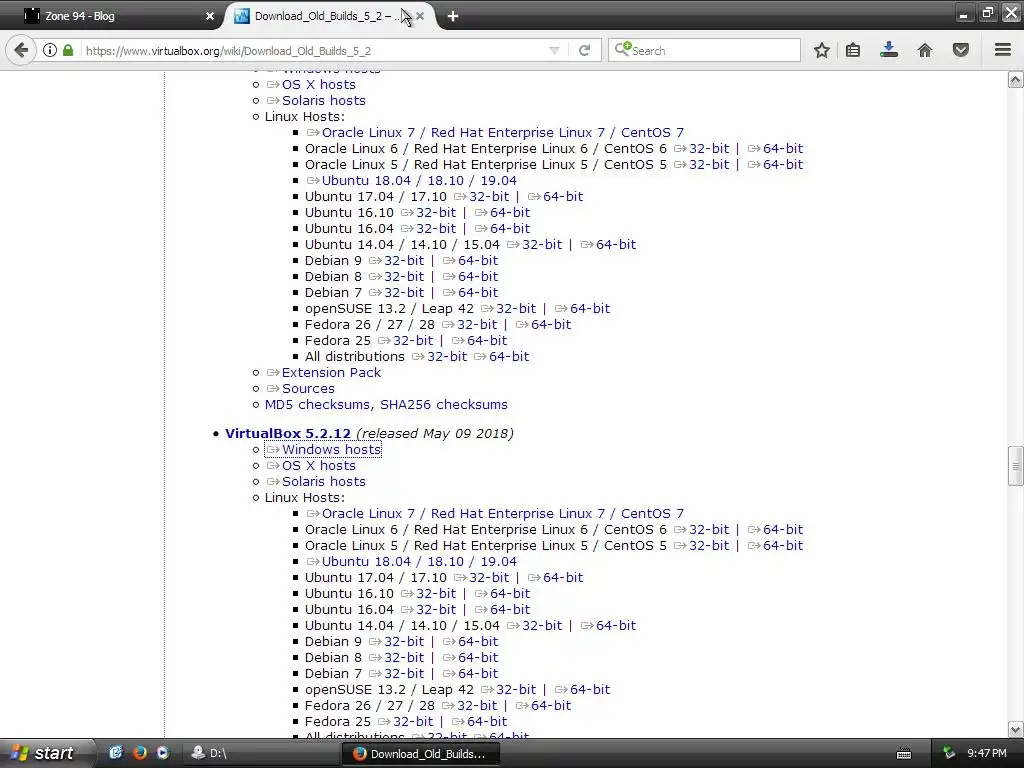The image size is (1024, 768).
Task: Open top Ubuntu 18.04 / 18.10 / 19.04 link
Action: pos(412,180)
